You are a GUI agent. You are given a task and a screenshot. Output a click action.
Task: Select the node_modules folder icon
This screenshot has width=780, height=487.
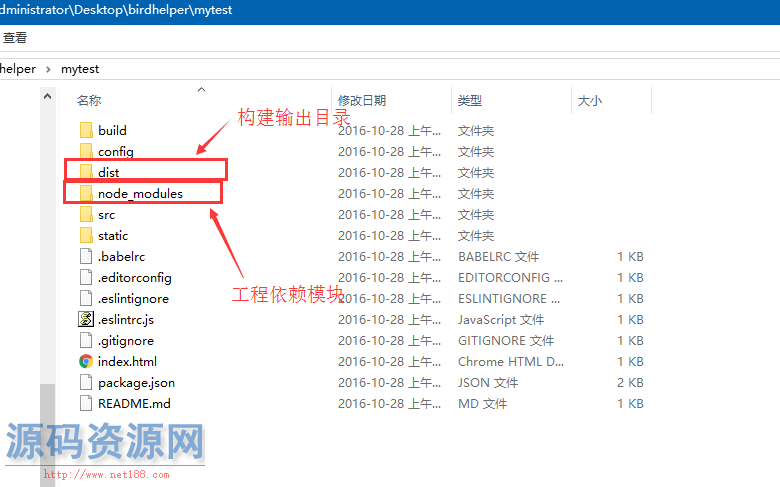(85, 194)
